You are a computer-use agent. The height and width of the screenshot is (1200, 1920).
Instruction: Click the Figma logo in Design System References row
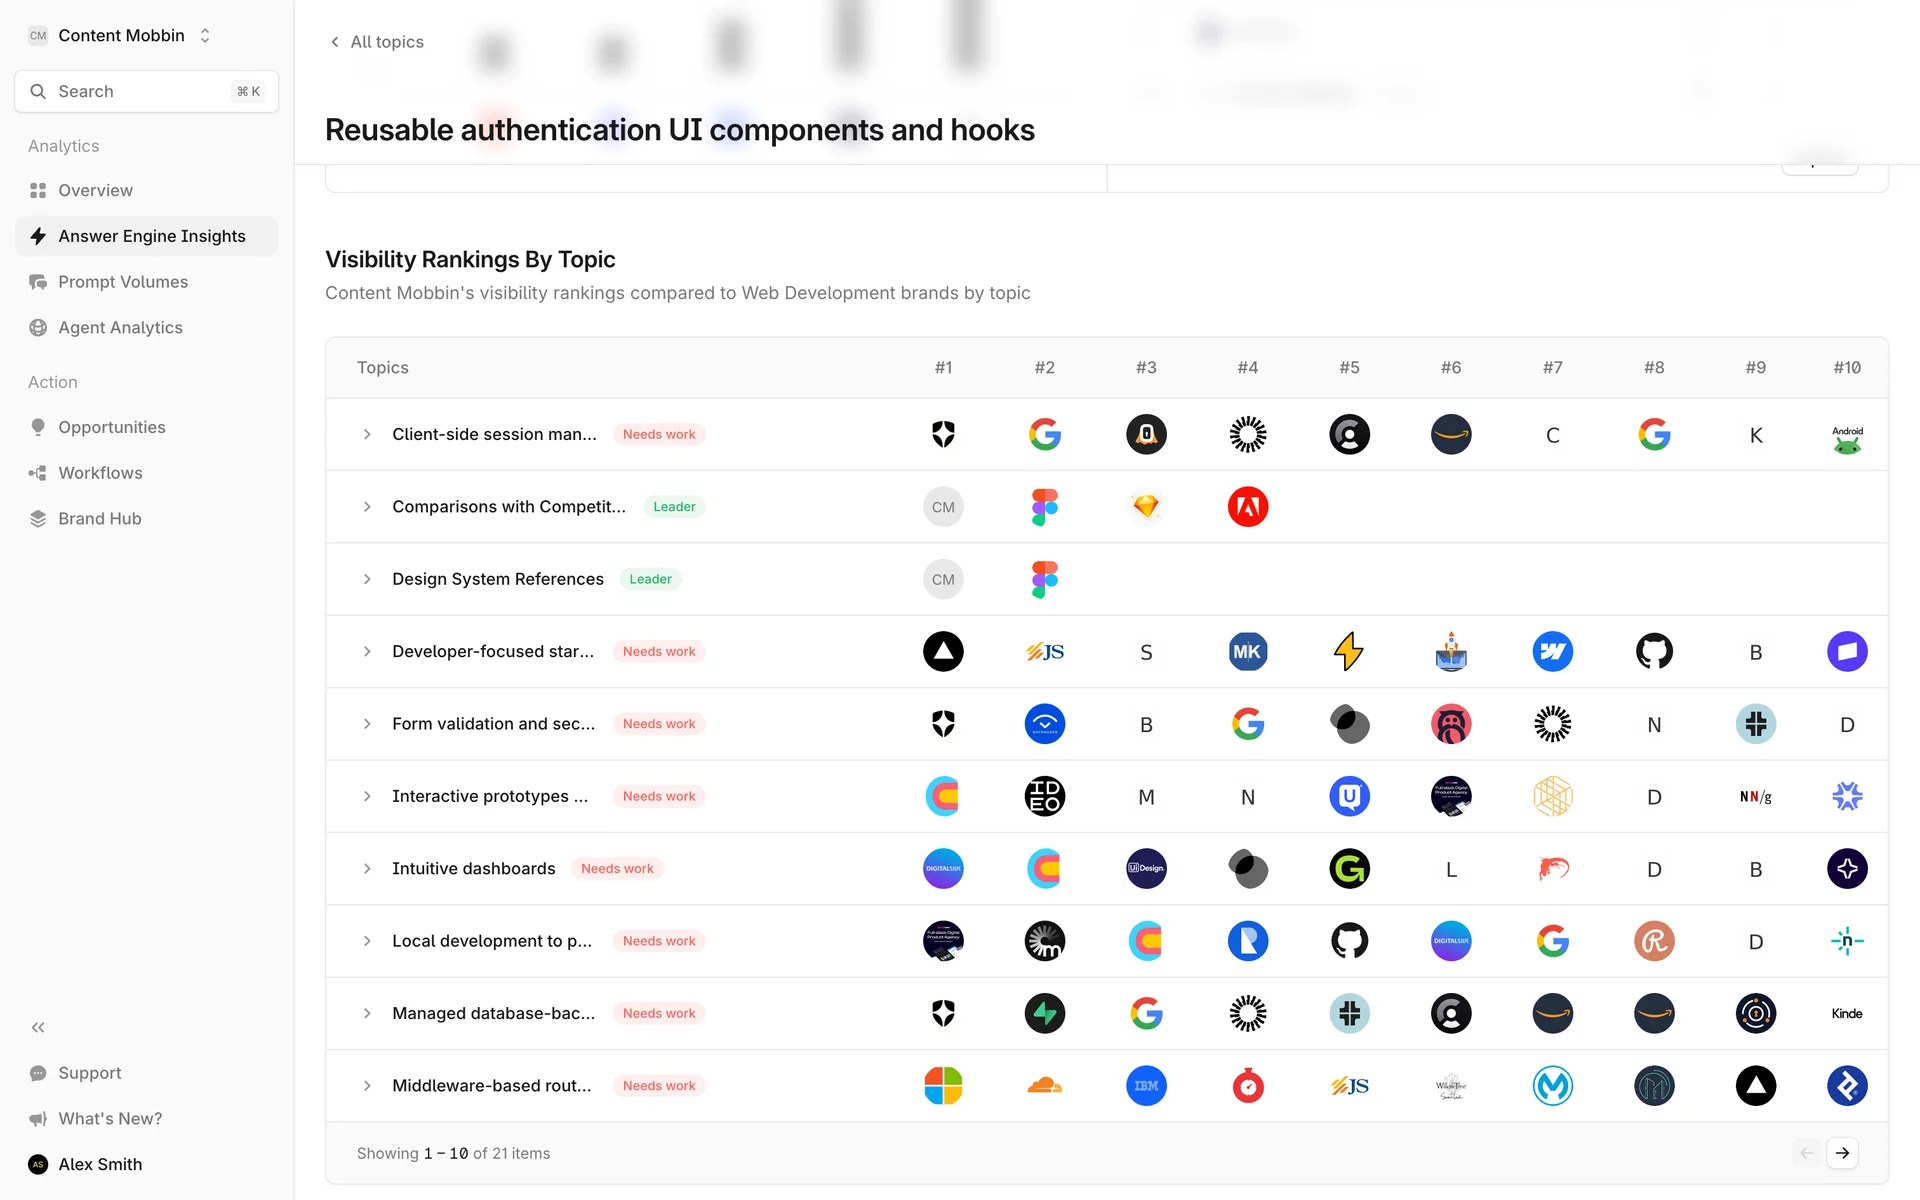click(1044, 579)
